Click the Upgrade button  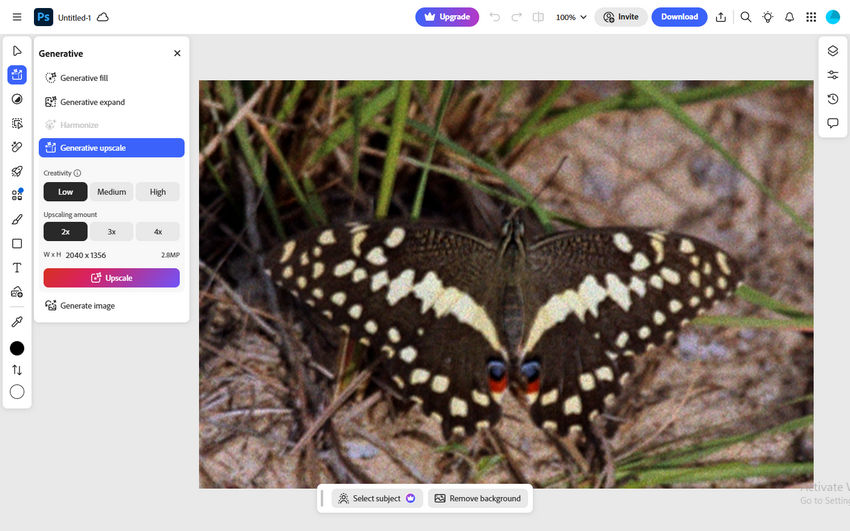[x=447, y=17]
